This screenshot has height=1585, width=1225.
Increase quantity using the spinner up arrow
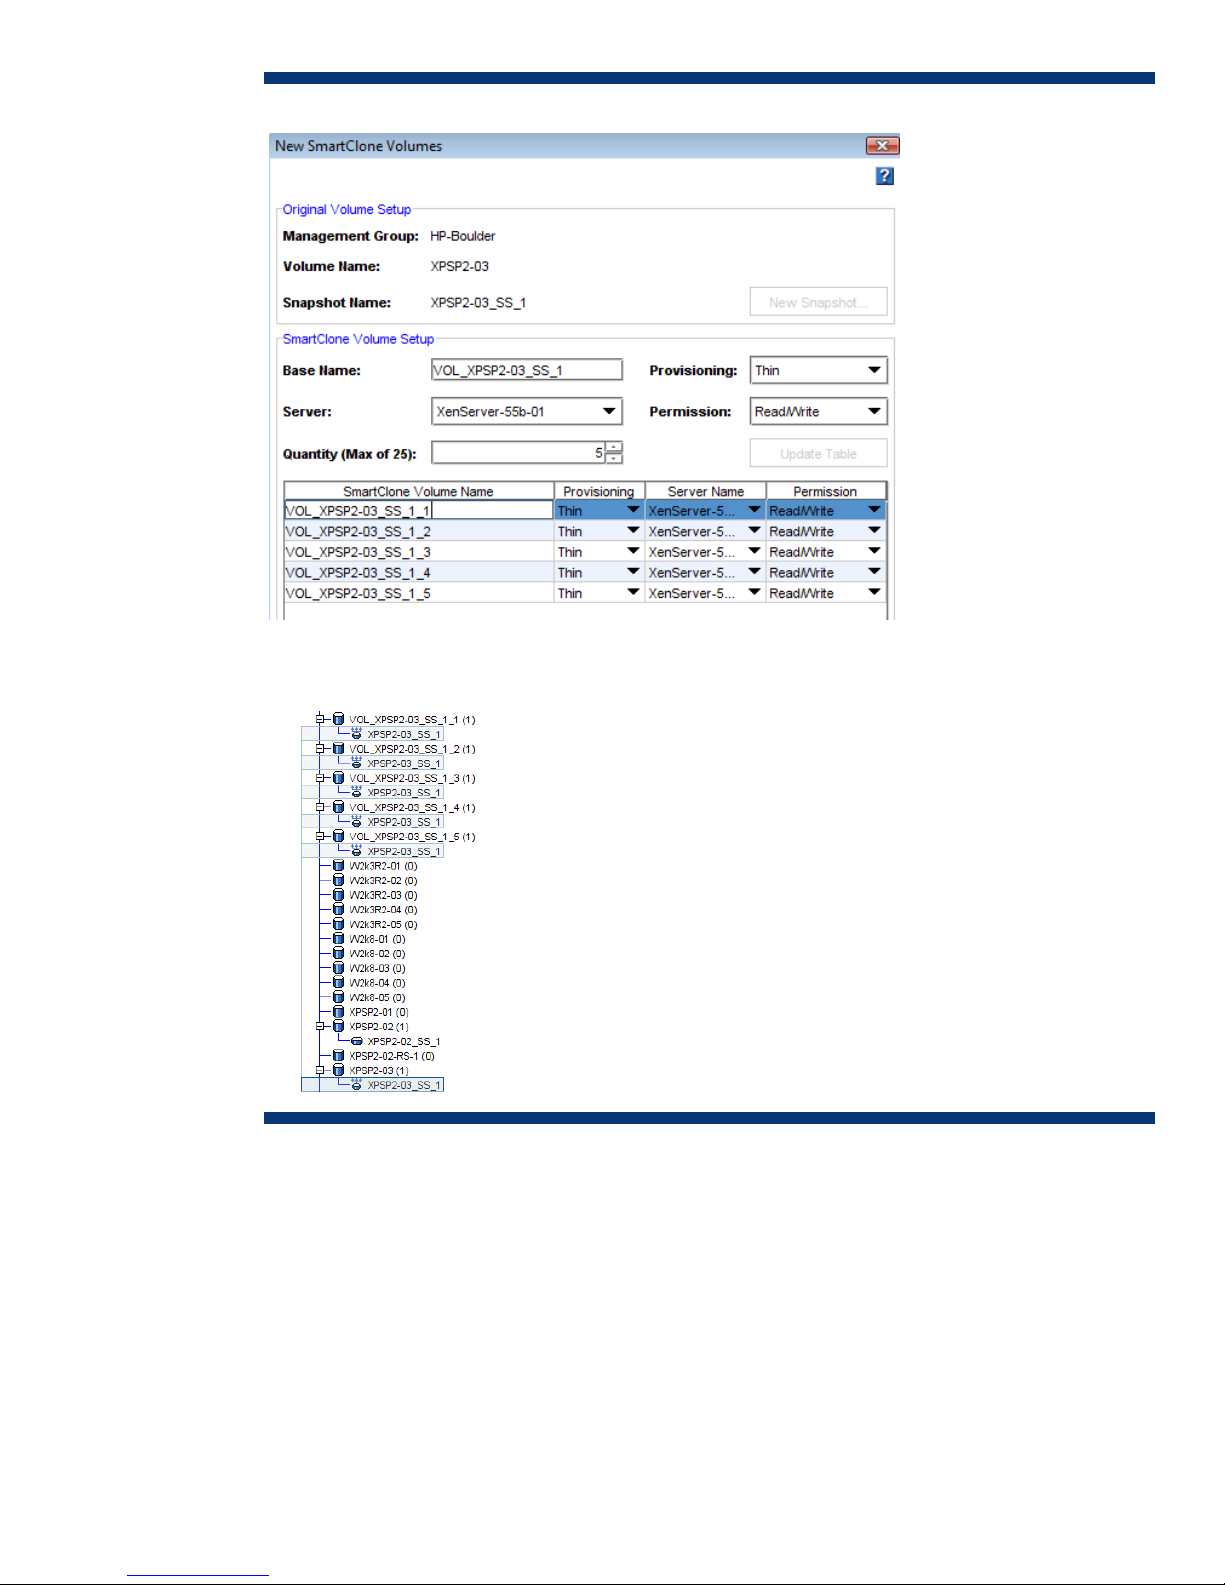coord(614,447)
